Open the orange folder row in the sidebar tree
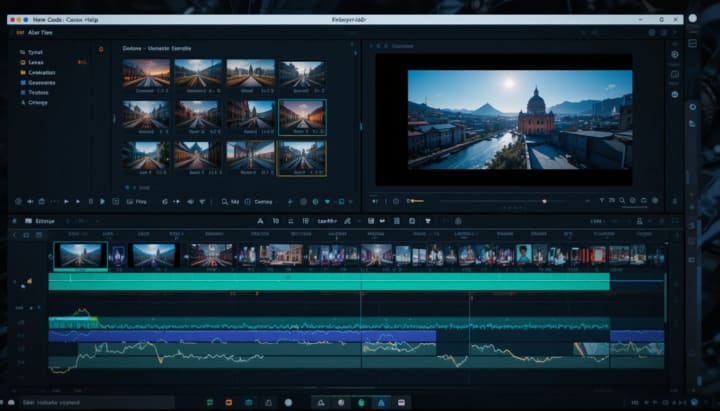 coord(38,73)
